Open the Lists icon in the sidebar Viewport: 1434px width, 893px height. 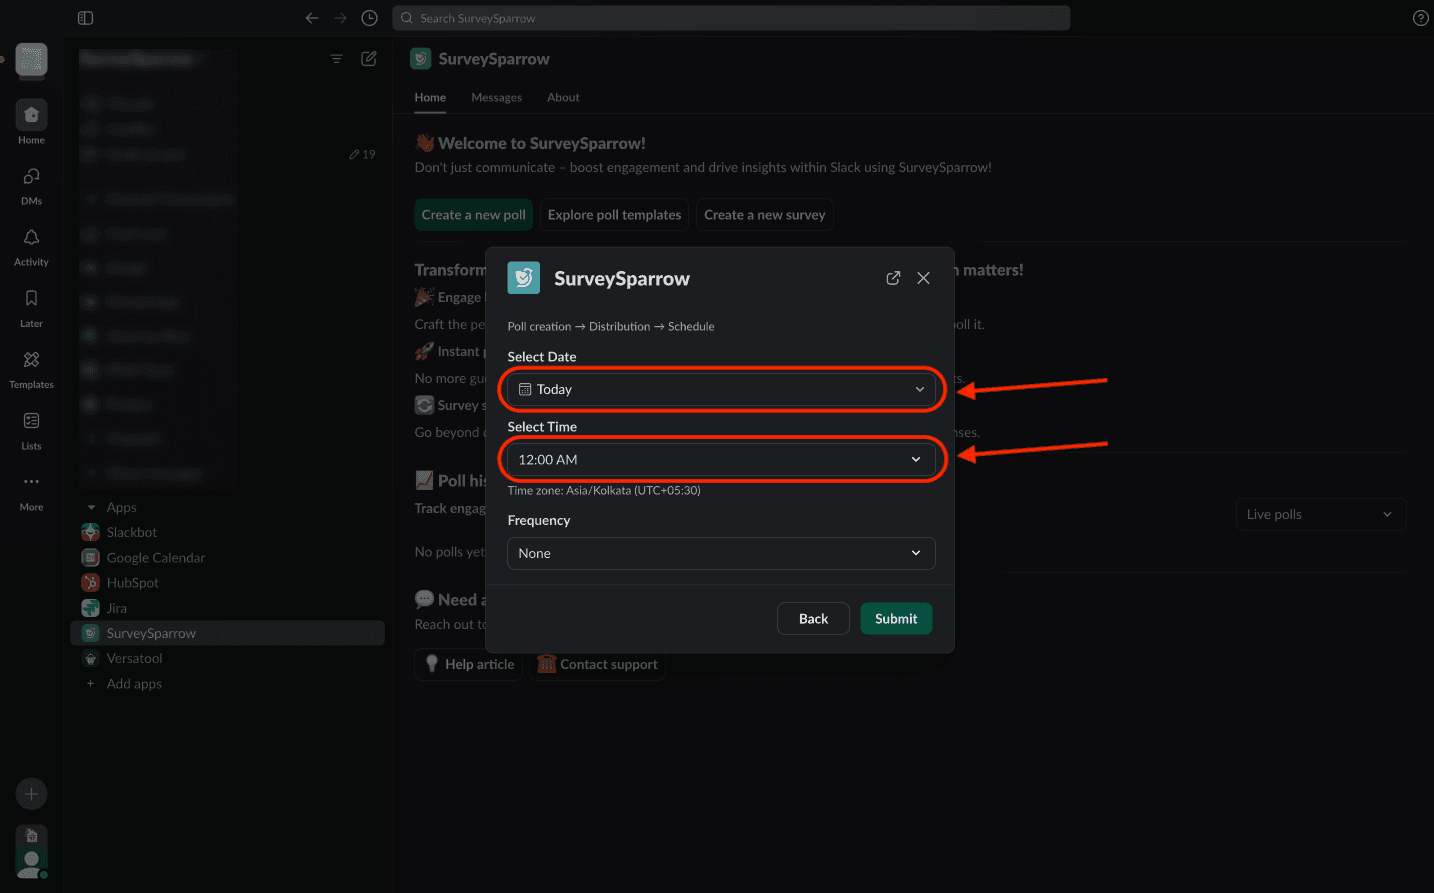click(31, 428)
